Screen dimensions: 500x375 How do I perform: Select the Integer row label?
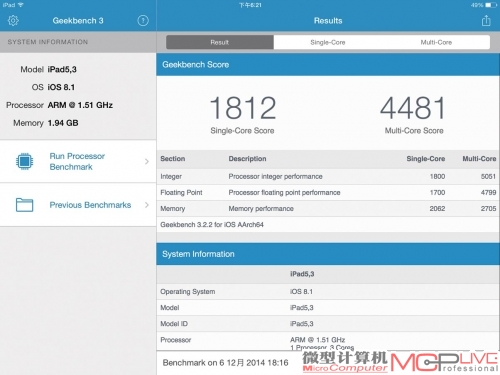point(171,176)
